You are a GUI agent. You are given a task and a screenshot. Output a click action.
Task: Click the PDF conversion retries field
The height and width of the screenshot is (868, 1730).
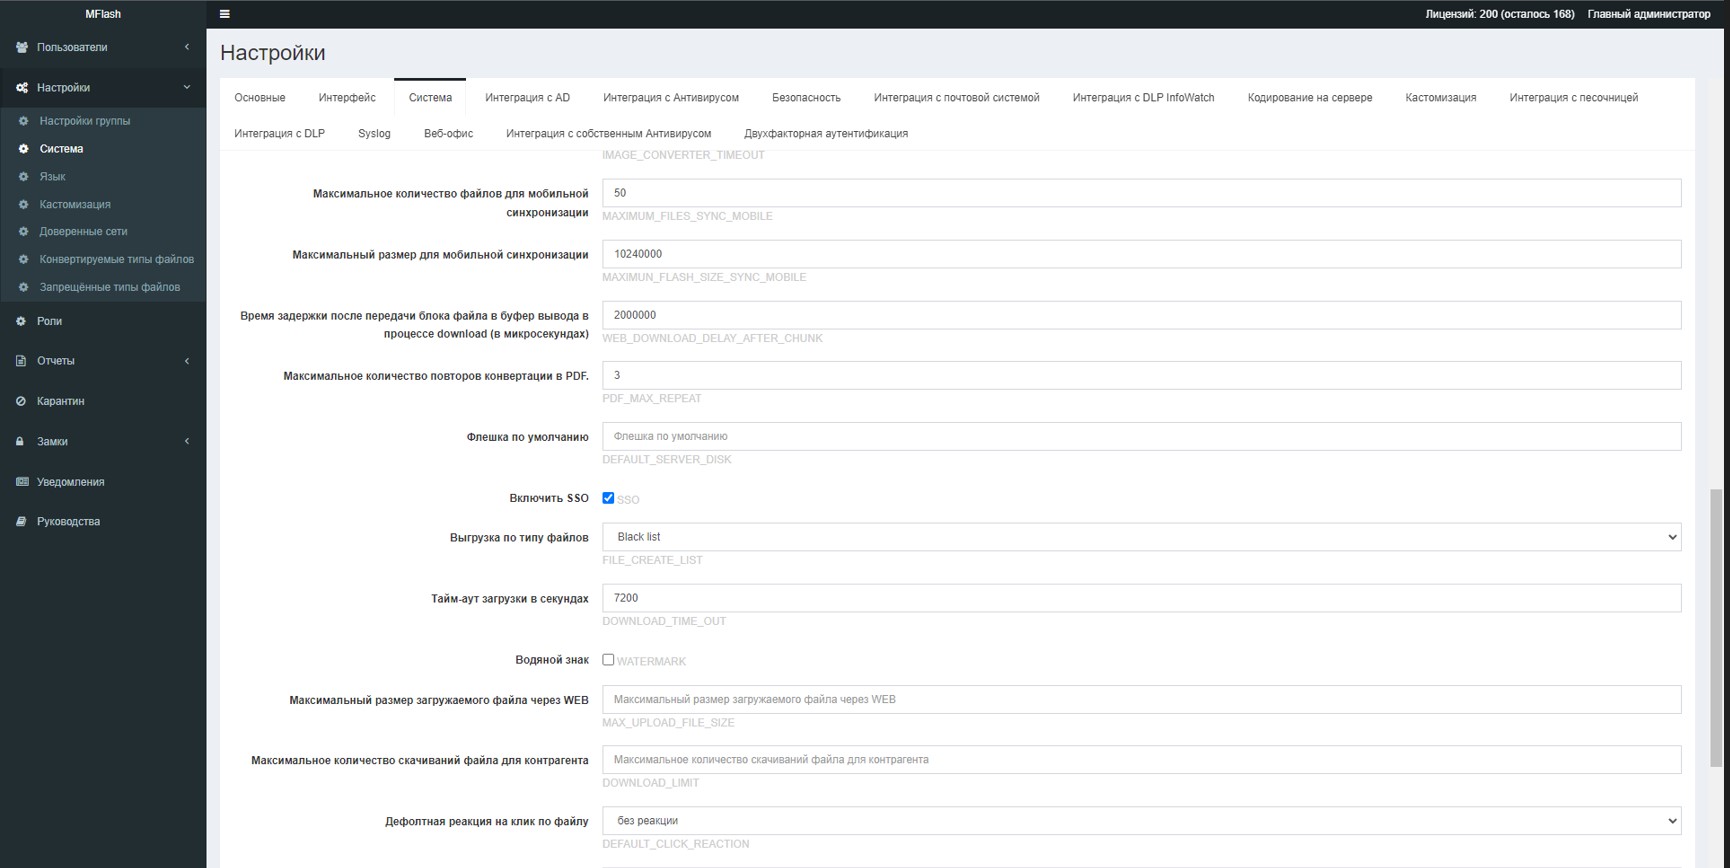click(x=1141, y=375)
